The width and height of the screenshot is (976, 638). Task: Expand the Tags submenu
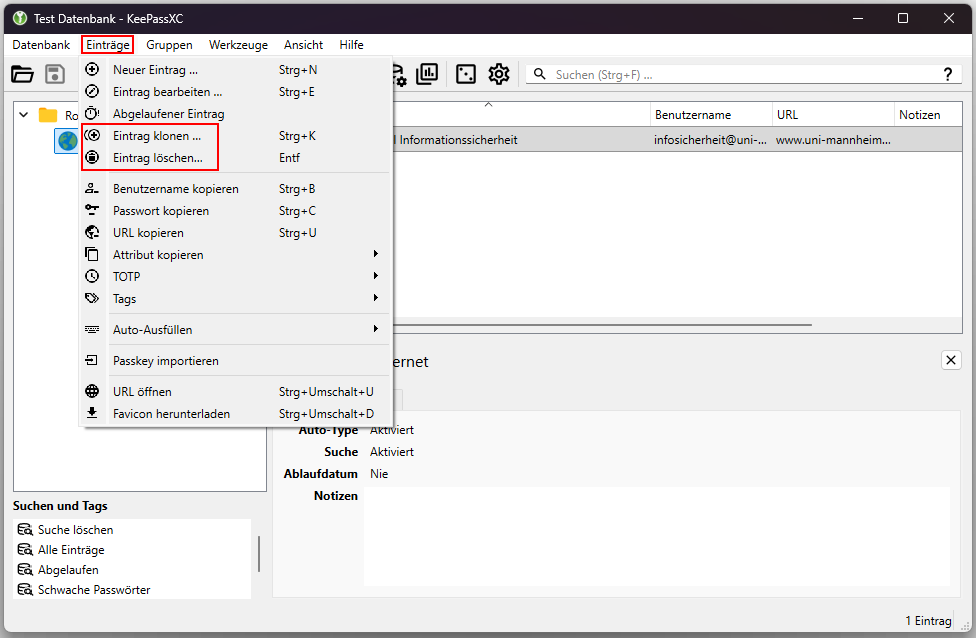pos(375,298)
